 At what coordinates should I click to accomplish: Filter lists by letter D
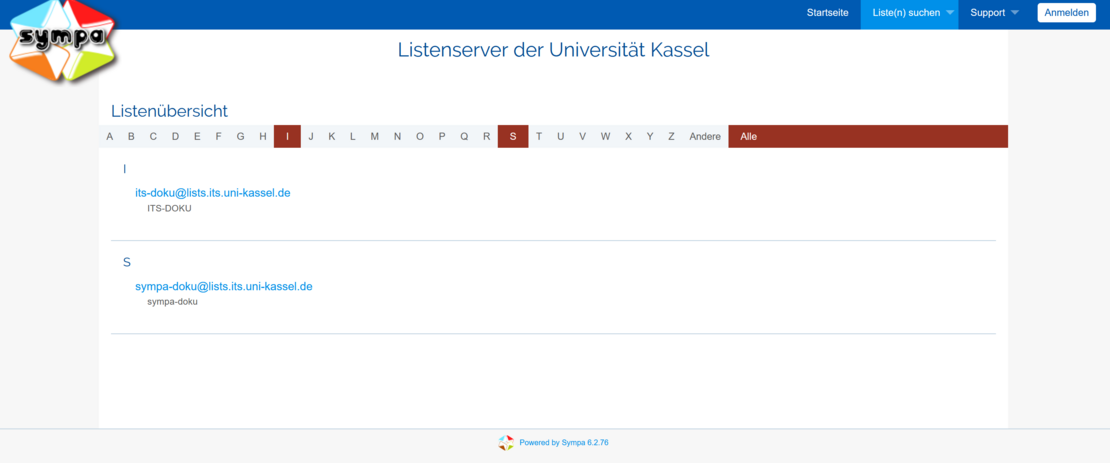(x=176, y=137)
